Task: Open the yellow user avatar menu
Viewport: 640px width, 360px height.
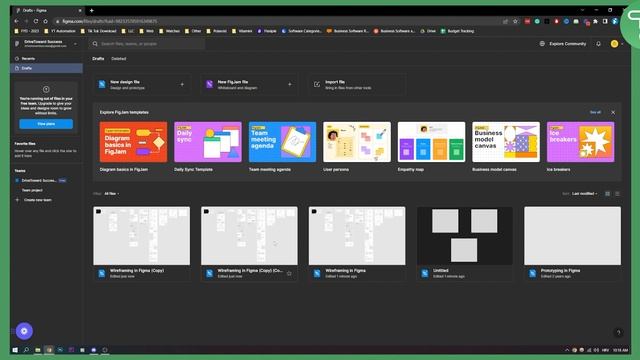Action: pos(614,44)
